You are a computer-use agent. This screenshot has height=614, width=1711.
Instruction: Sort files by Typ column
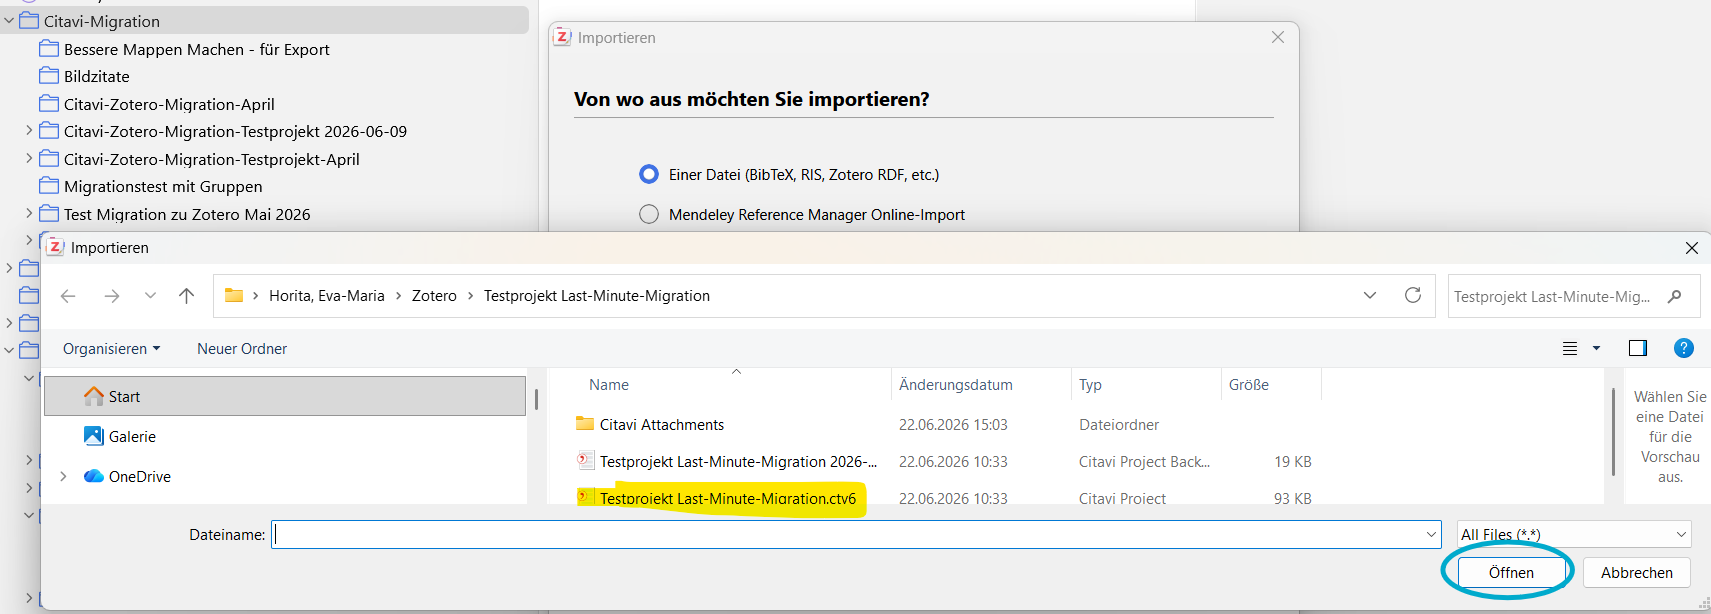pos(1090,385)
